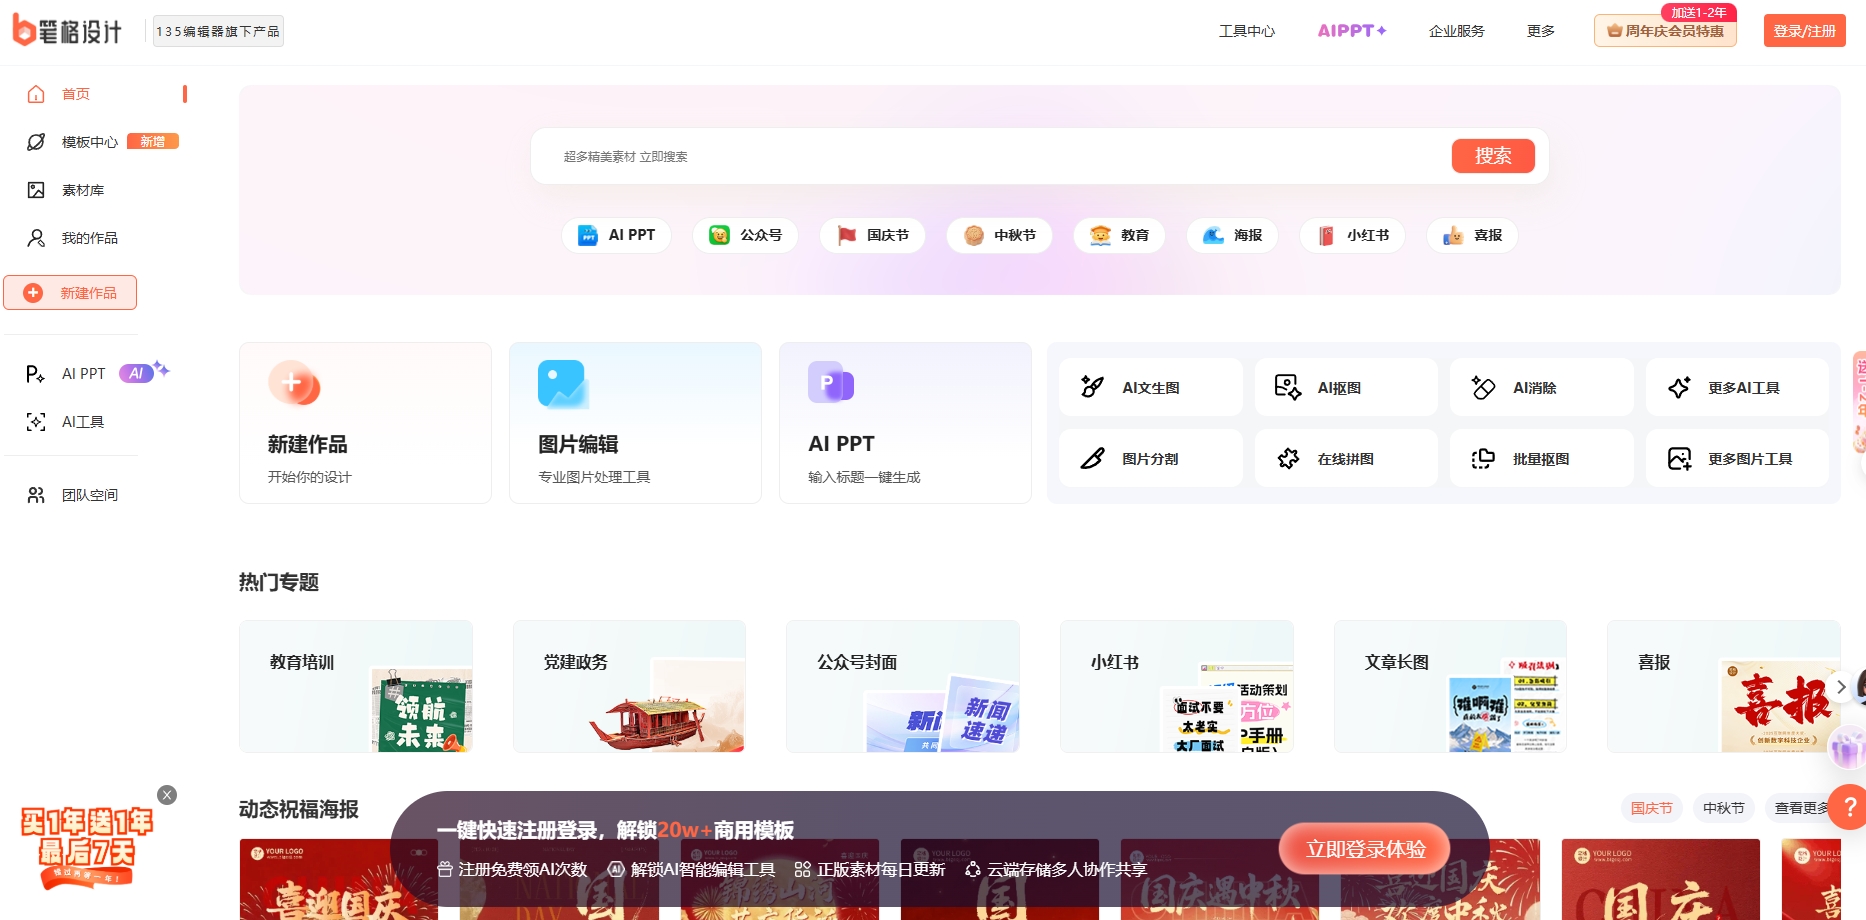Screen dimensions: 1866x920
Task: Open 更多AI工具 for more AI tools
Action: [x=1737, y=387]
